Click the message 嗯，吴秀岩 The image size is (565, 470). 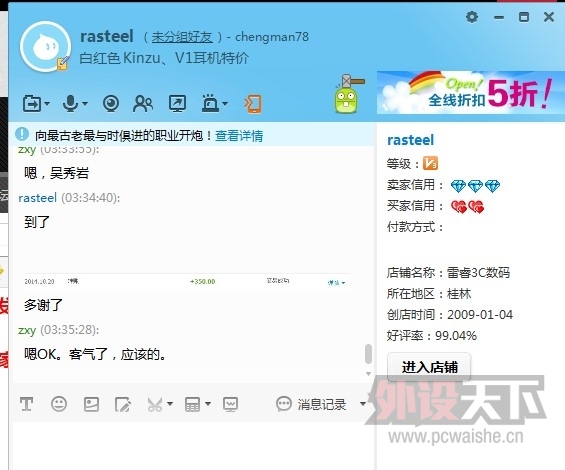(57, 173)
